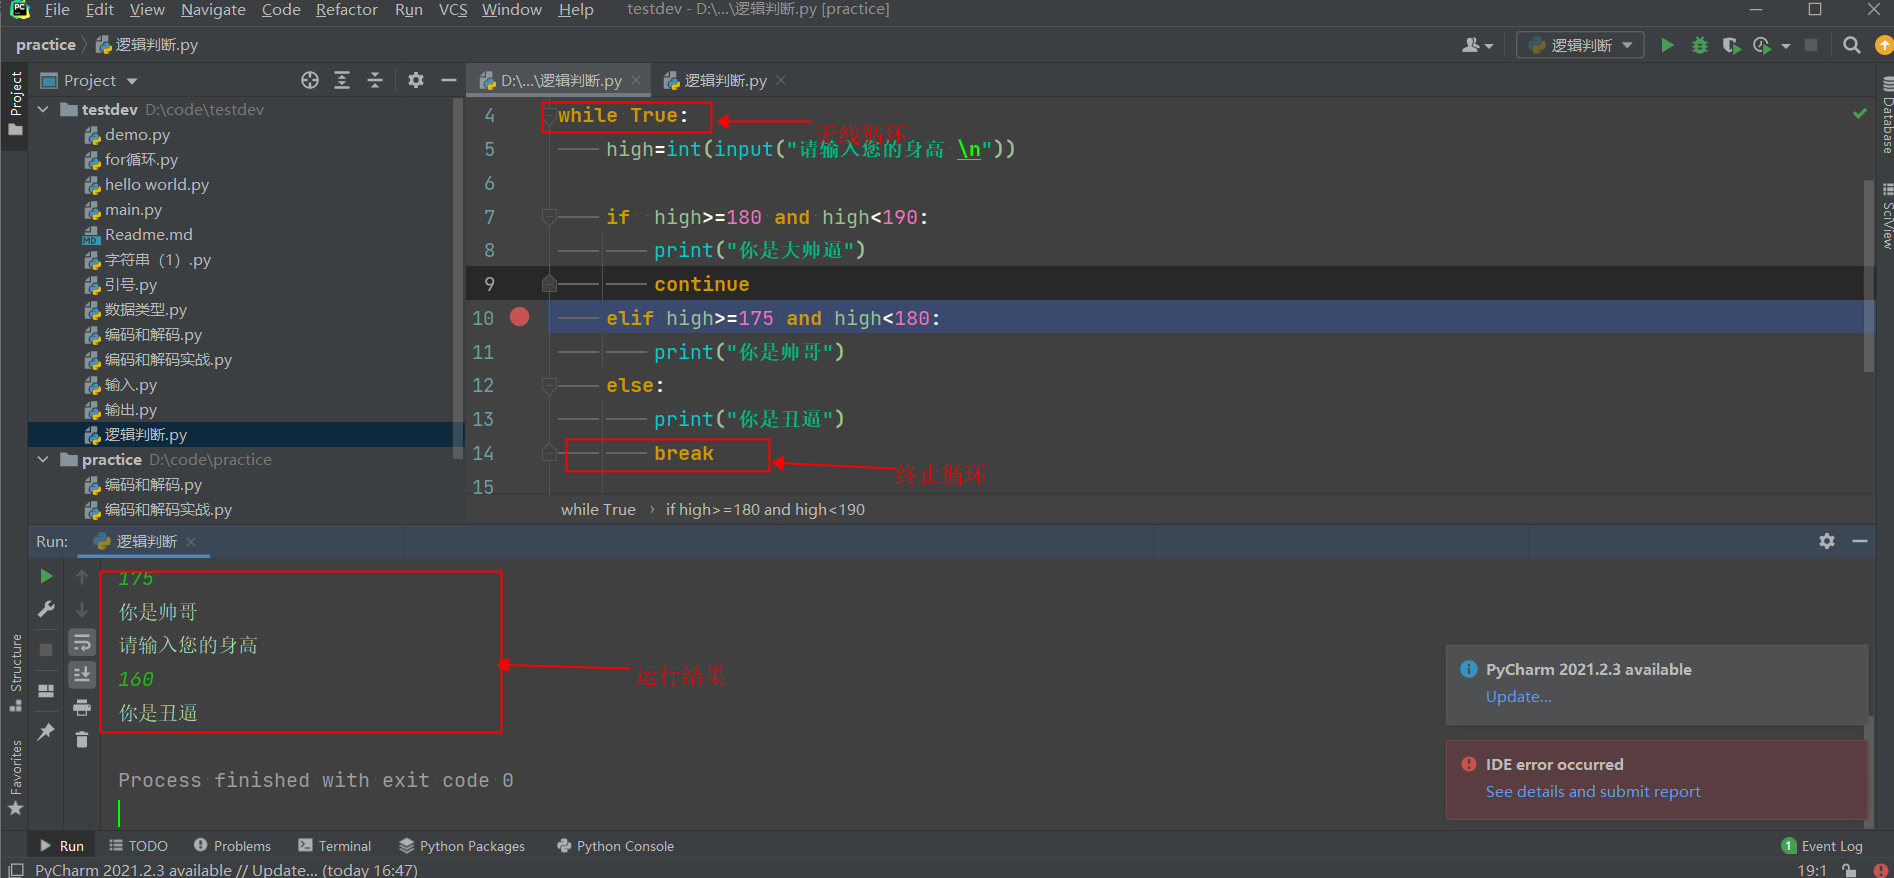Open Run panel settings gear
Screen dimensions: 1894x878
(1827, 541)
